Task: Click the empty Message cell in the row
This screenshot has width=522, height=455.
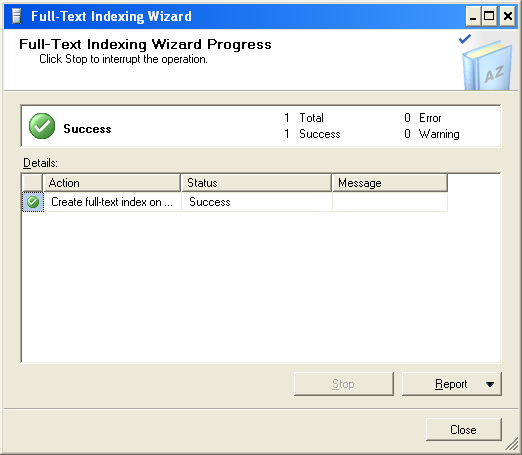Action: (x=390, y=202)
